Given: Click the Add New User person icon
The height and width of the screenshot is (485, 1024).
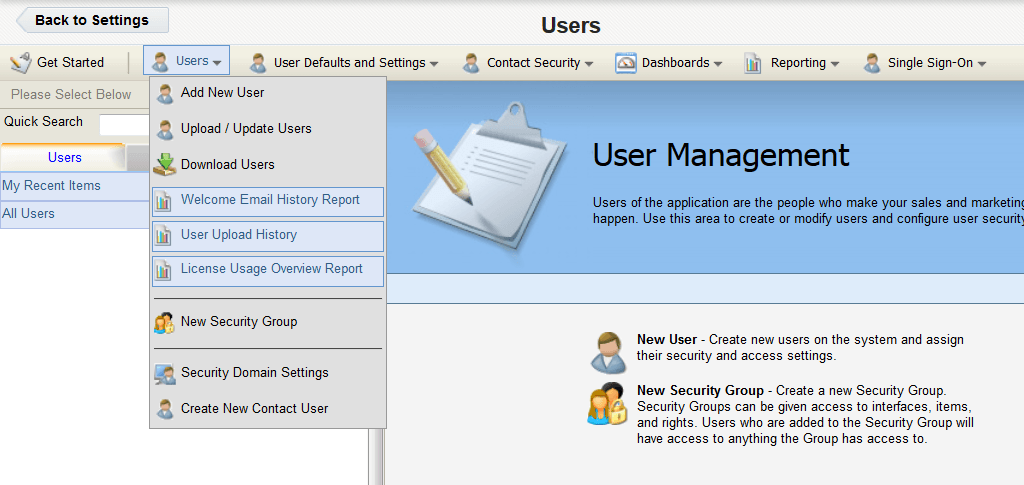Looking at the screenshot, I should tap(165, 93).
